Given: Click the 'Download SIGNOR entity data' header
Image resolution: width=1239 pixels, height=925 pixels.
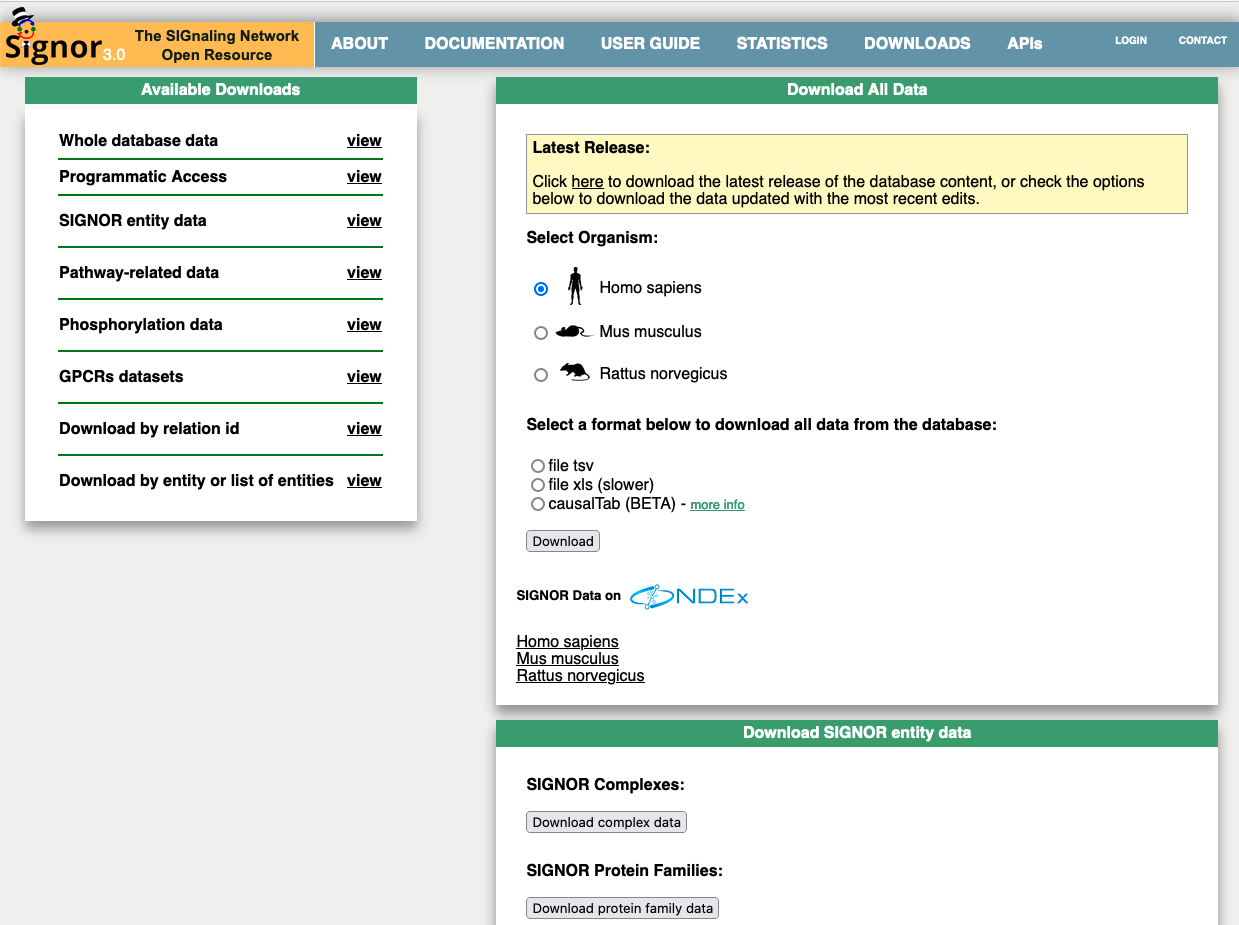Looking at the screenshot, I should 857,733.
